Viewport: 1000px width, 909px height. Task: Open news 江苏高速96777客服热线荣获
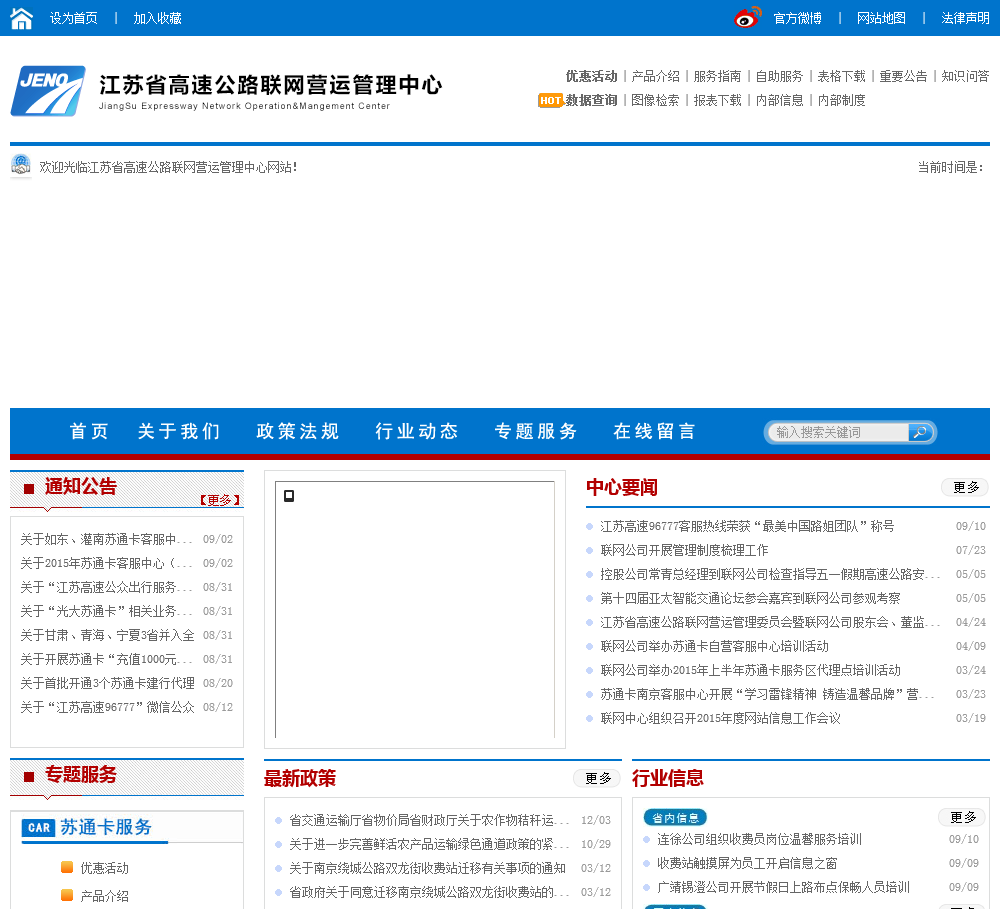(747, 526)
